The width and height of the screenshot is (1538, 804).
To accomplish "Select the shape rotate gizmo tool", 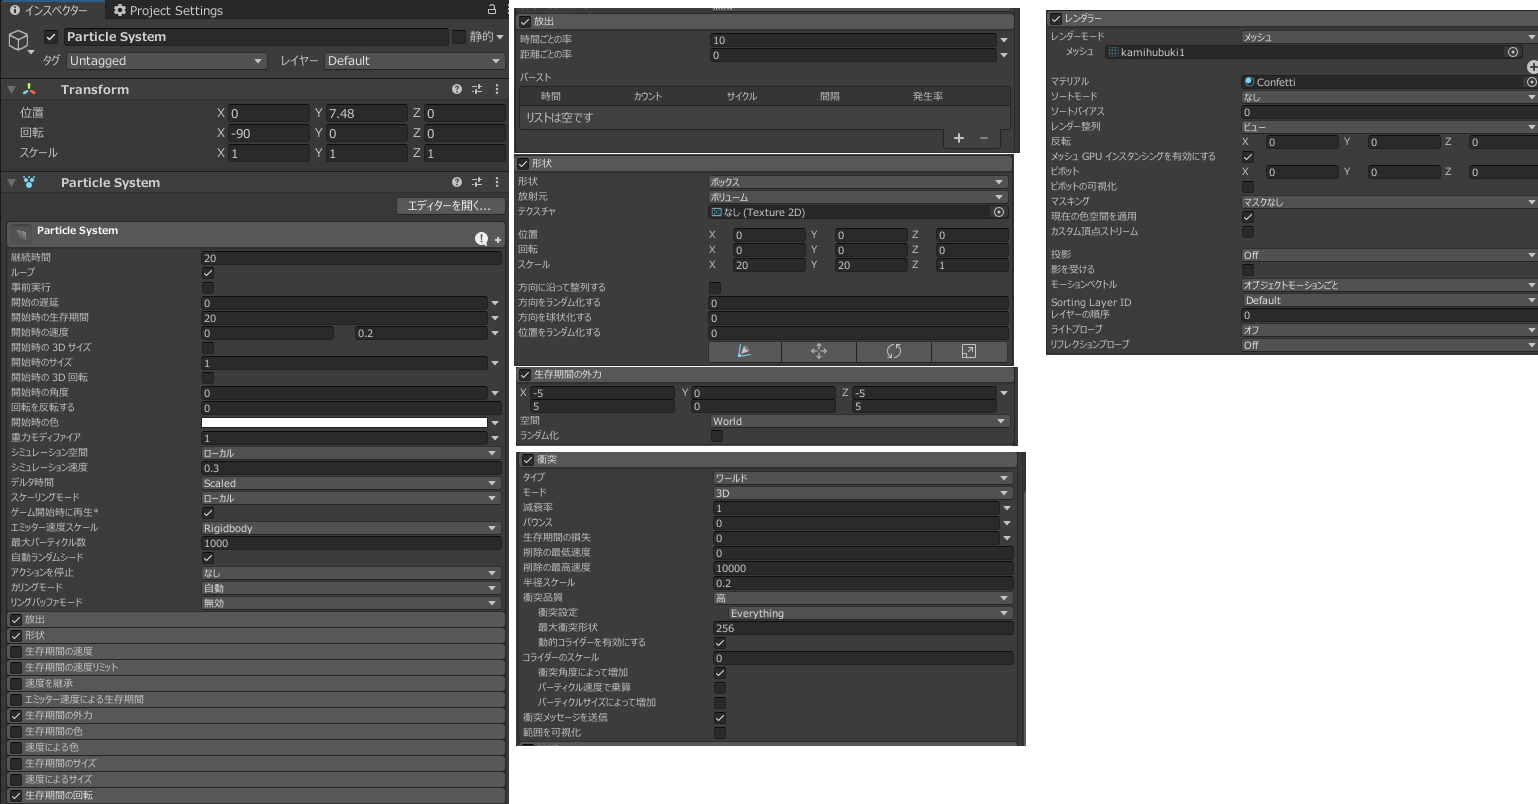I will click(x=893, y=351).
